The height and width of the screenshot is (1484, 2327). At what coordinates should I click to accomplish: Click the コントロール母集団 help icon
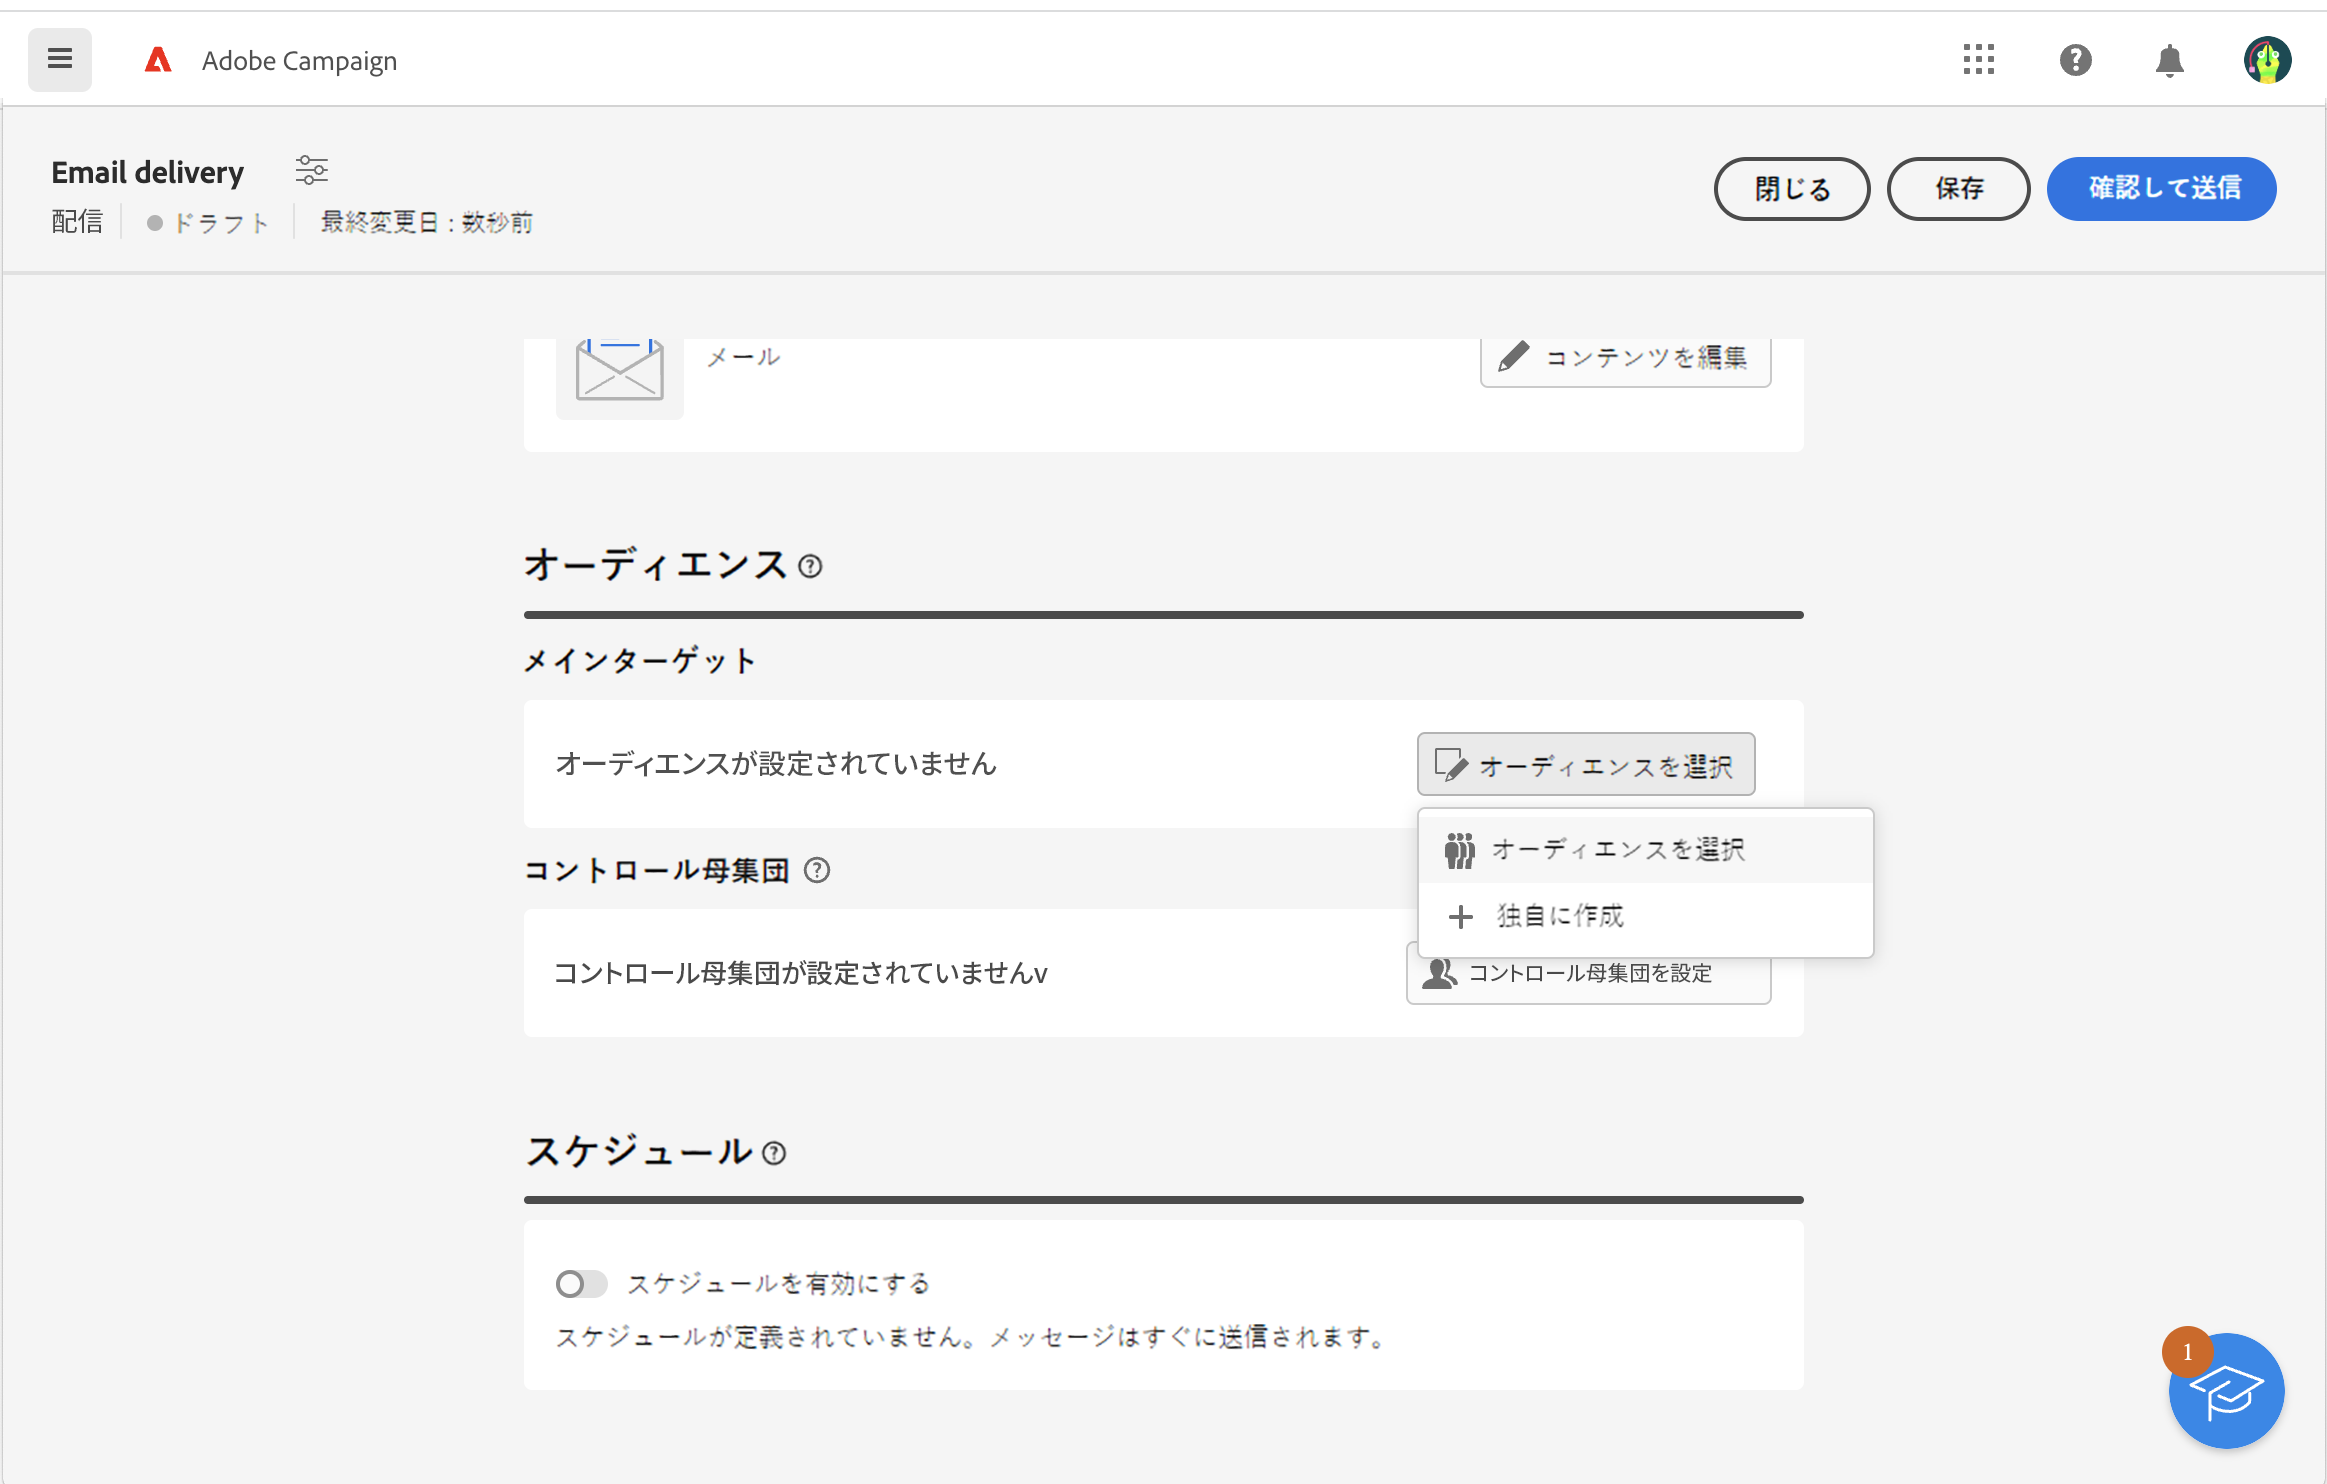[x=817, y=870]
